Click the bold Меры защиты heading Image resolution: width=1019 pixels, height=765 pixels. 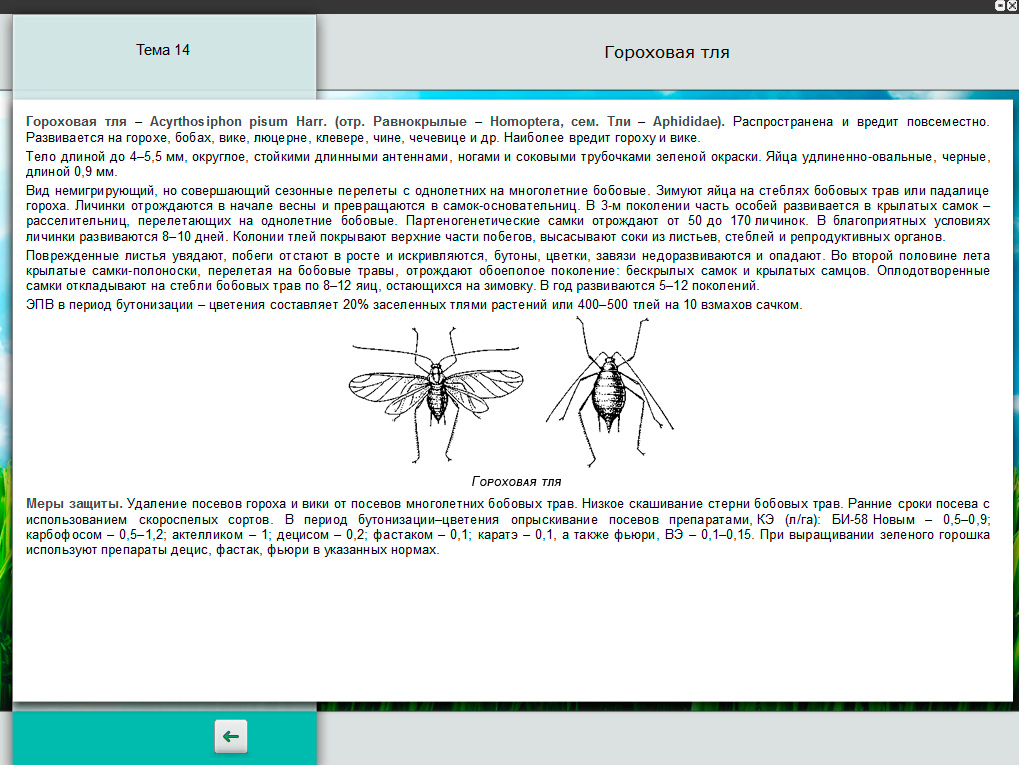(x=74, y=502)
